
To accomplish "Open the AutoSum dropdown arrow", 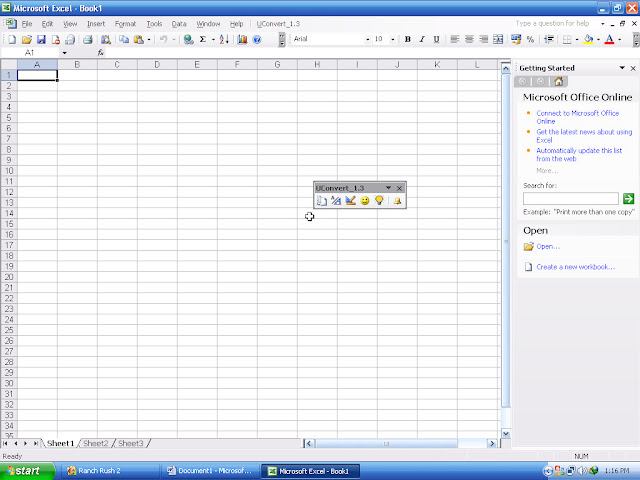I will point(213,40).
